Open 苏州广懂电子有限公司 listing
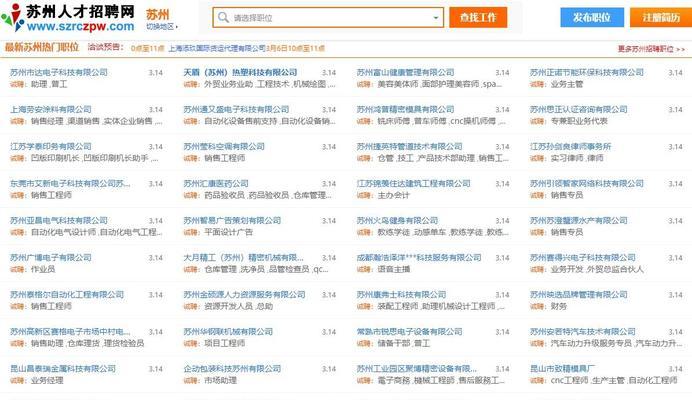This screenshot has height=400, width=692. (51, 258)
